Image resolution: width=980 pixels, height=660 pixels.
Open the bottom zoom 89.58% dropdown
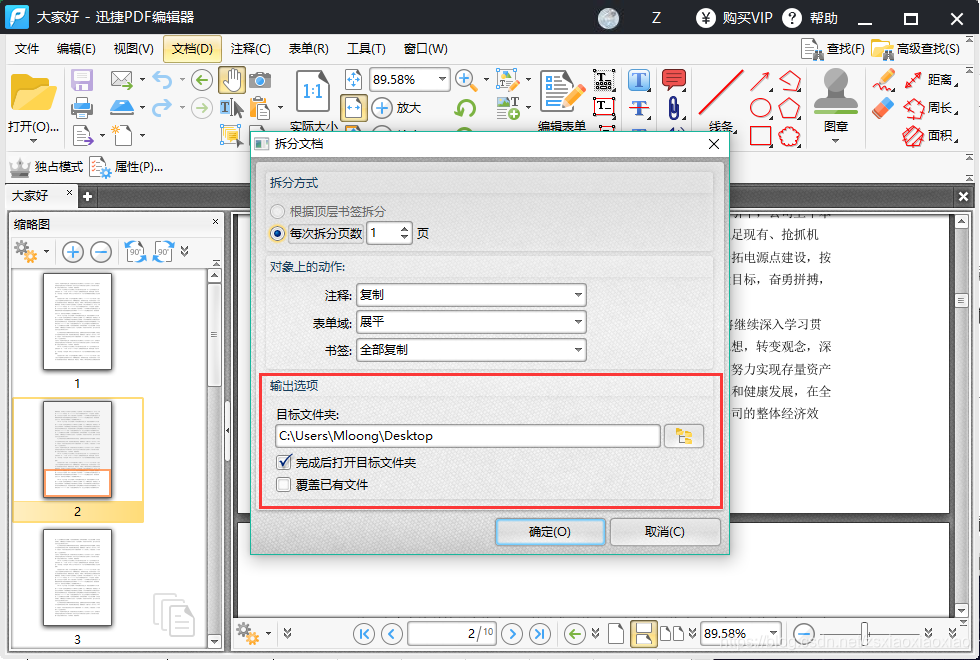pyautogui.click(x=773, y=634)
